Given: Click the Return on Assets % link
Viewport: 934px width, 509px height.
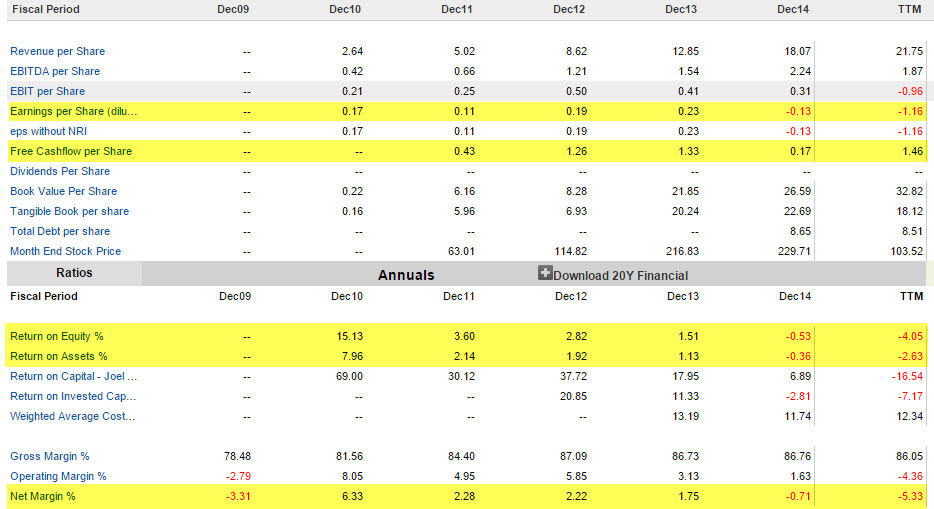Looking at the screenshot, I should [58, 356].
